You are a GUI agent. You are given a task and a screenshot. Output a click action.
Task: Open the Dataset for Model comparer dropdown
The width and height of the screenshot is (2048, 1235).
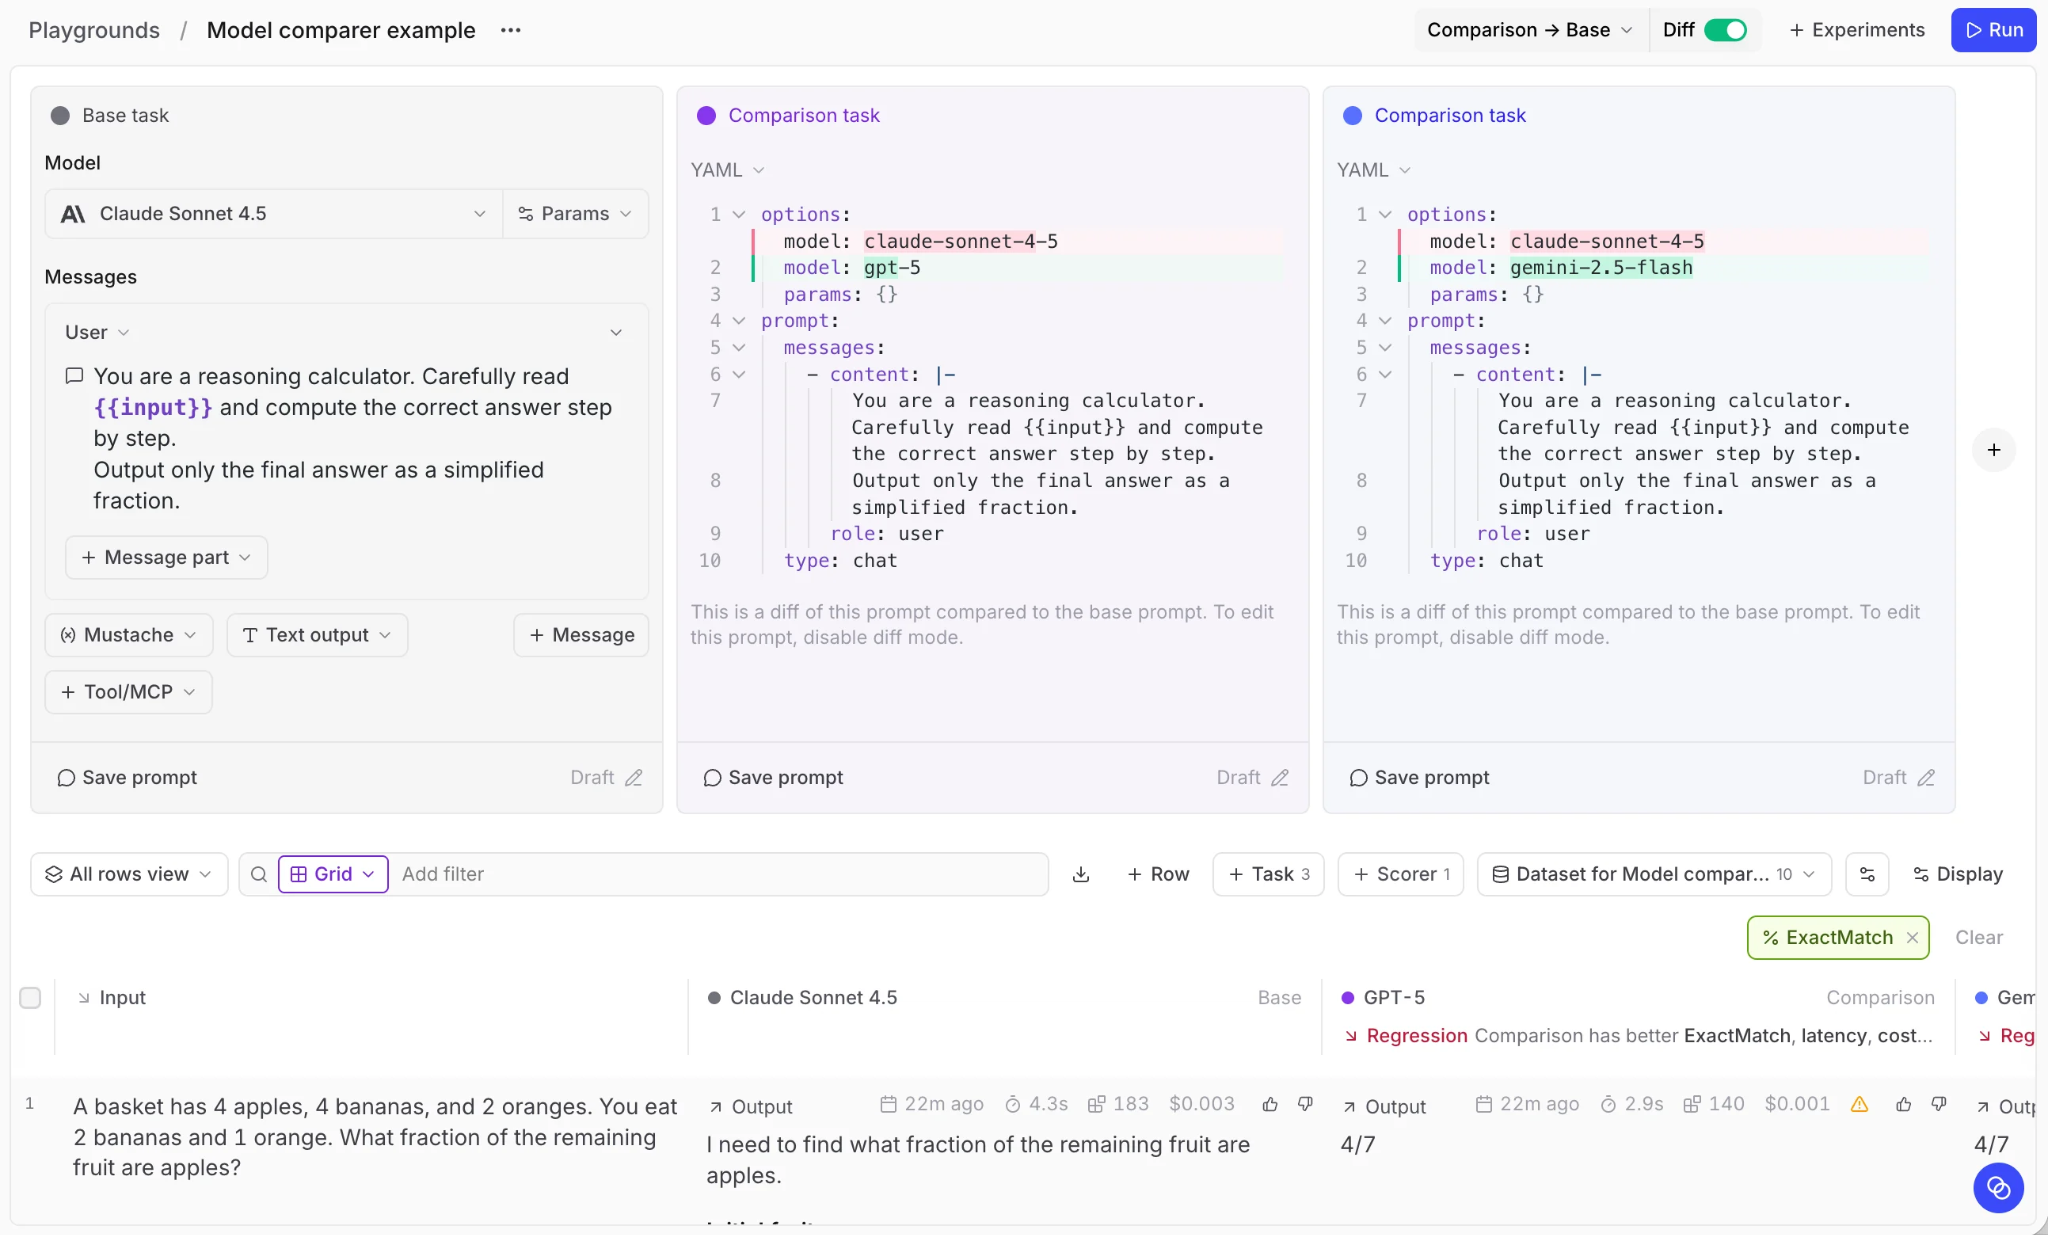1654,874
